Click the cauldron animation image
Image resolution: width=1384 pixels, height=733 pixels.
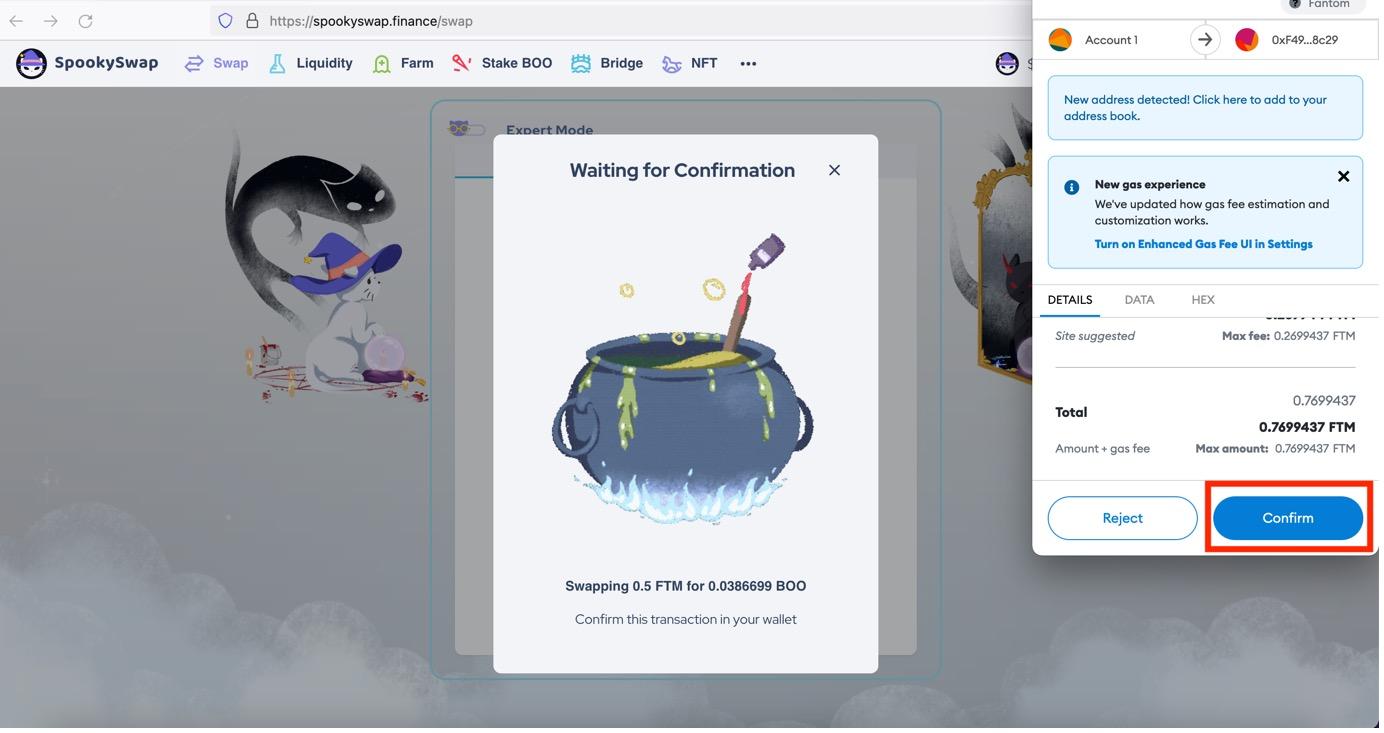[684, 381]
